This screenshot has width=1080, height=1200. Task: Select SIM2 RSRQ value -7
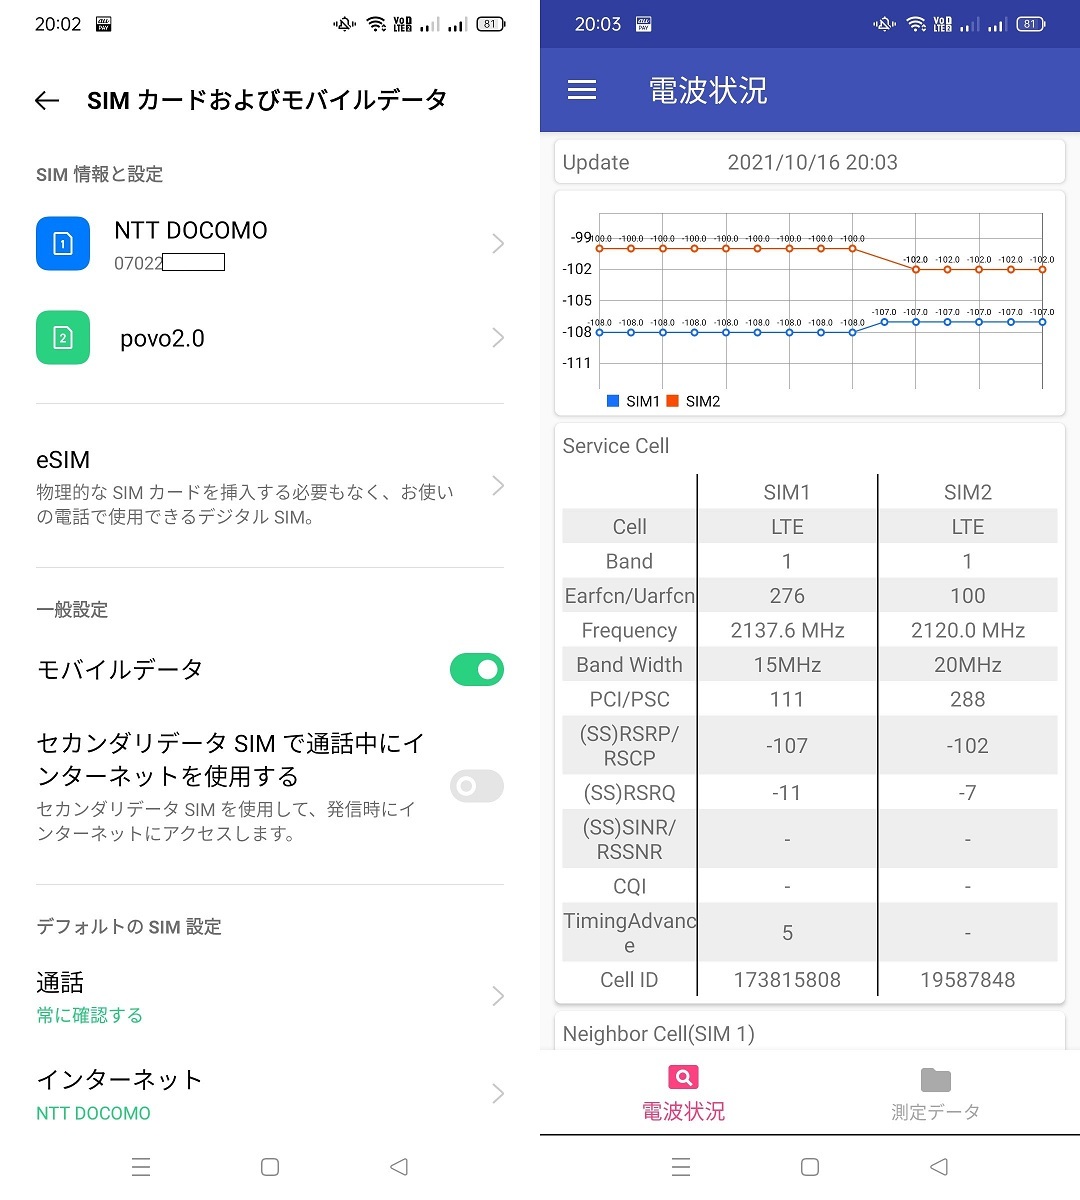tap(968, 793)
